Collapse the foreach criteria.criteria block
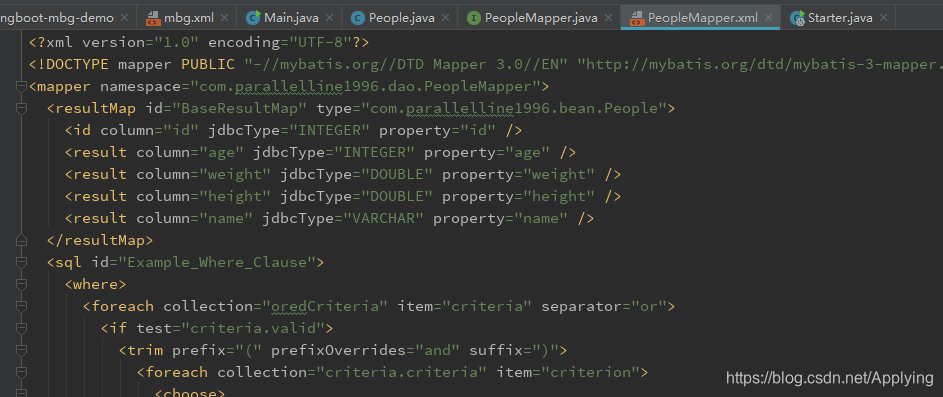943x397 pixels. click(x=22, y=372)
